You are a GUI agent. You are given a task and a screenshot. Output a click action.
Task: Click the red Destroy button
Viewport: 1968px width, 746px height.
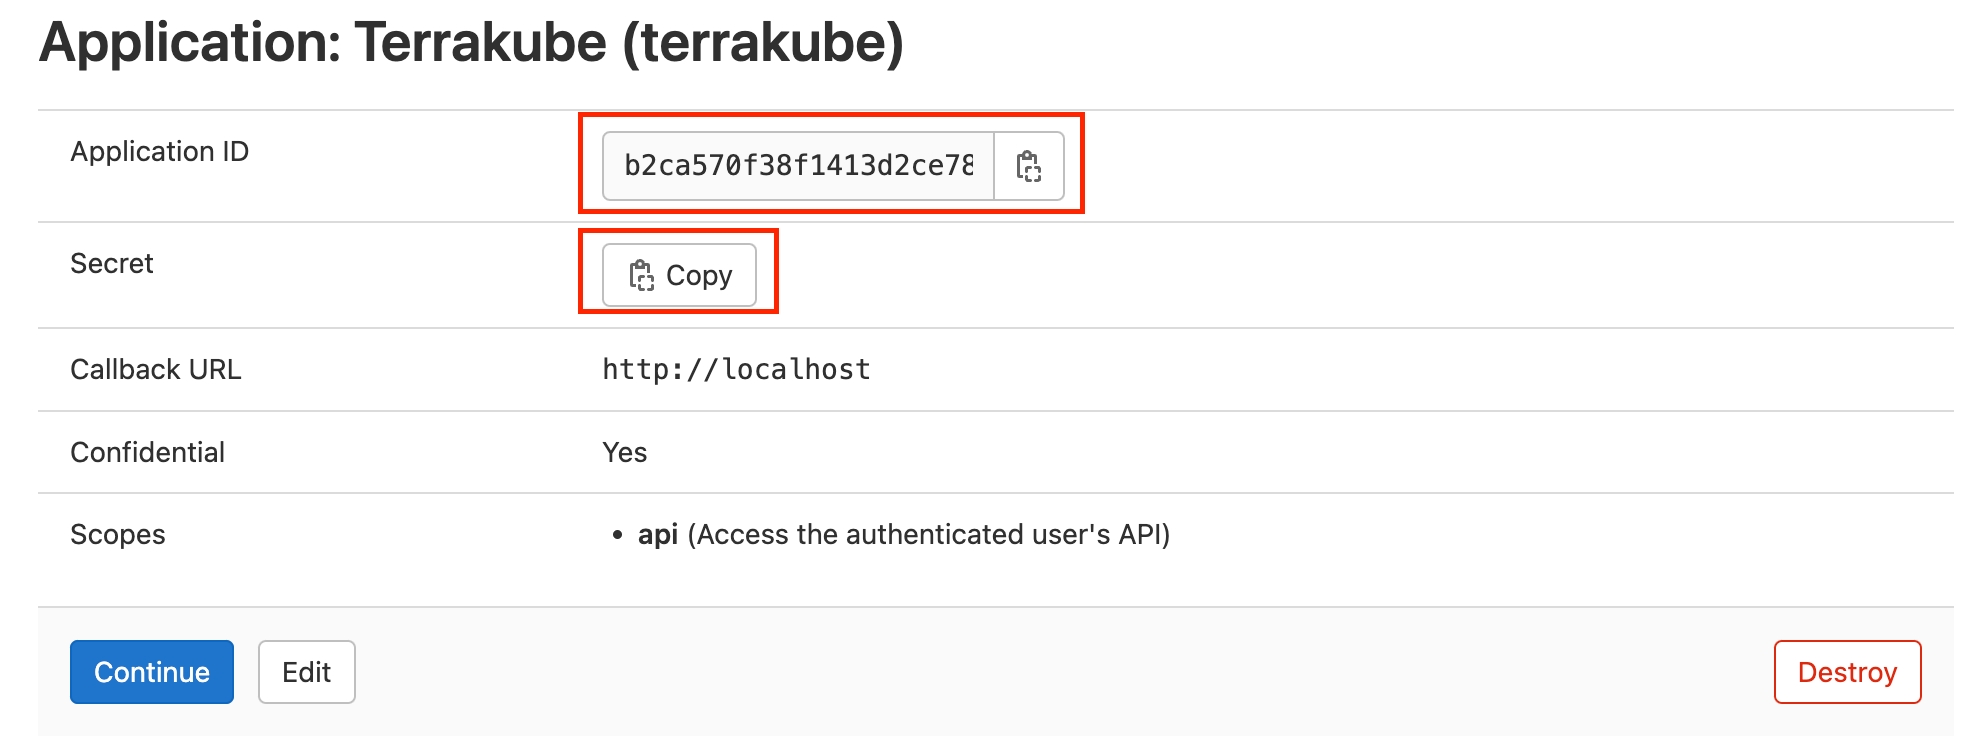click(1846, 672)
